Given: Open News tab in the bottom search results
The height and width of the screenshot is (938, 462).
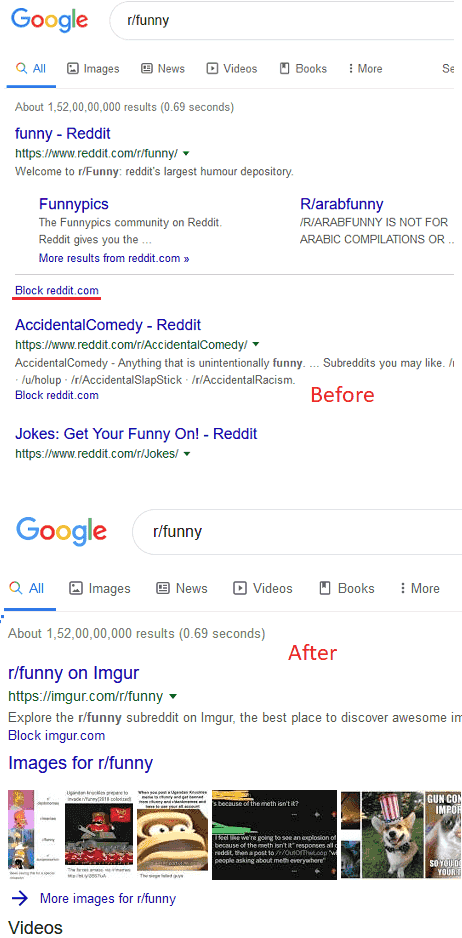Looking at the screenshot, I should pyautogui.click(x=182, y=589).
